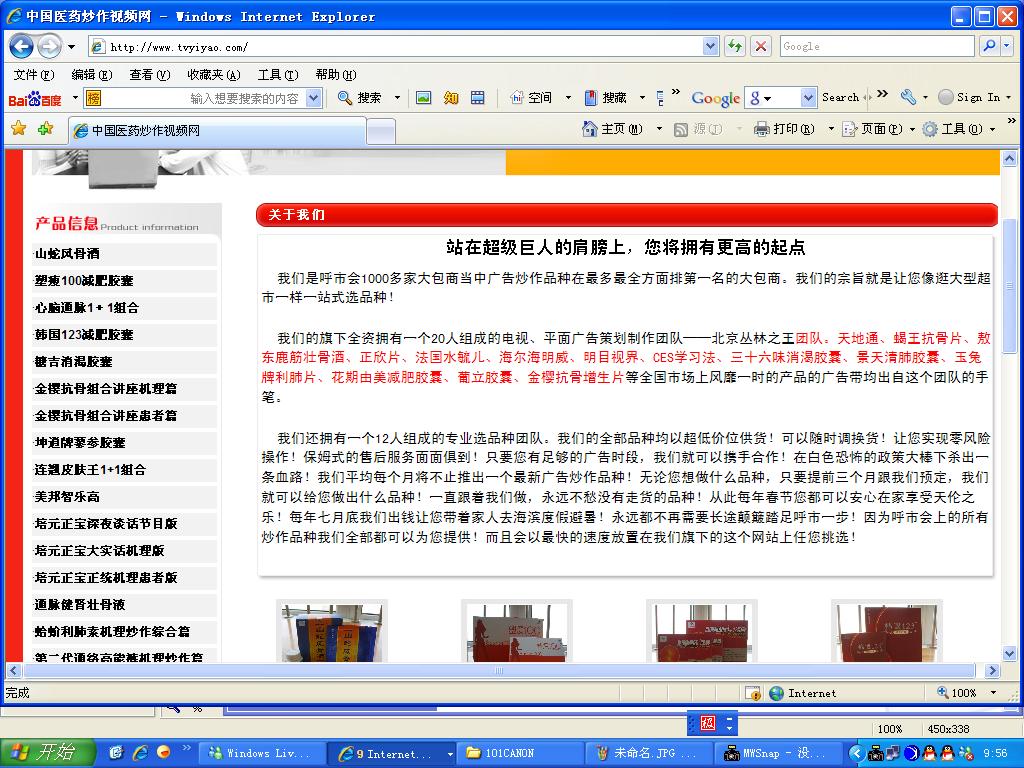Expand the address bar URL dropdown
1024x768 pixels.
coord(710,46)
